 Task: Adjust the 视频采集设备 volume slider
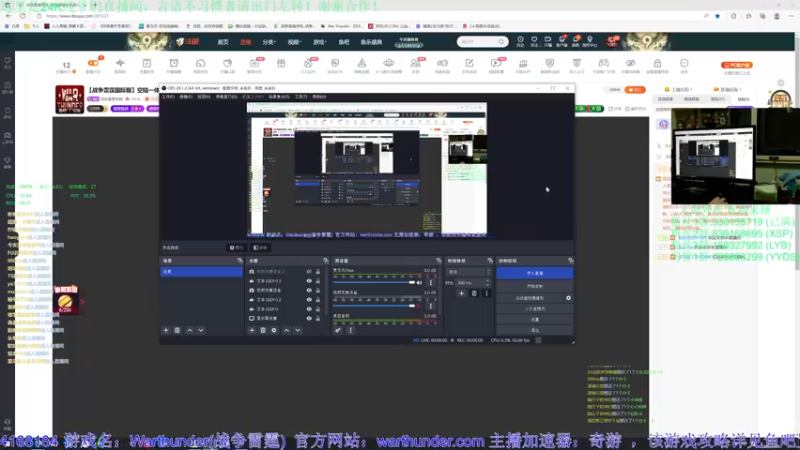(374, 306)
